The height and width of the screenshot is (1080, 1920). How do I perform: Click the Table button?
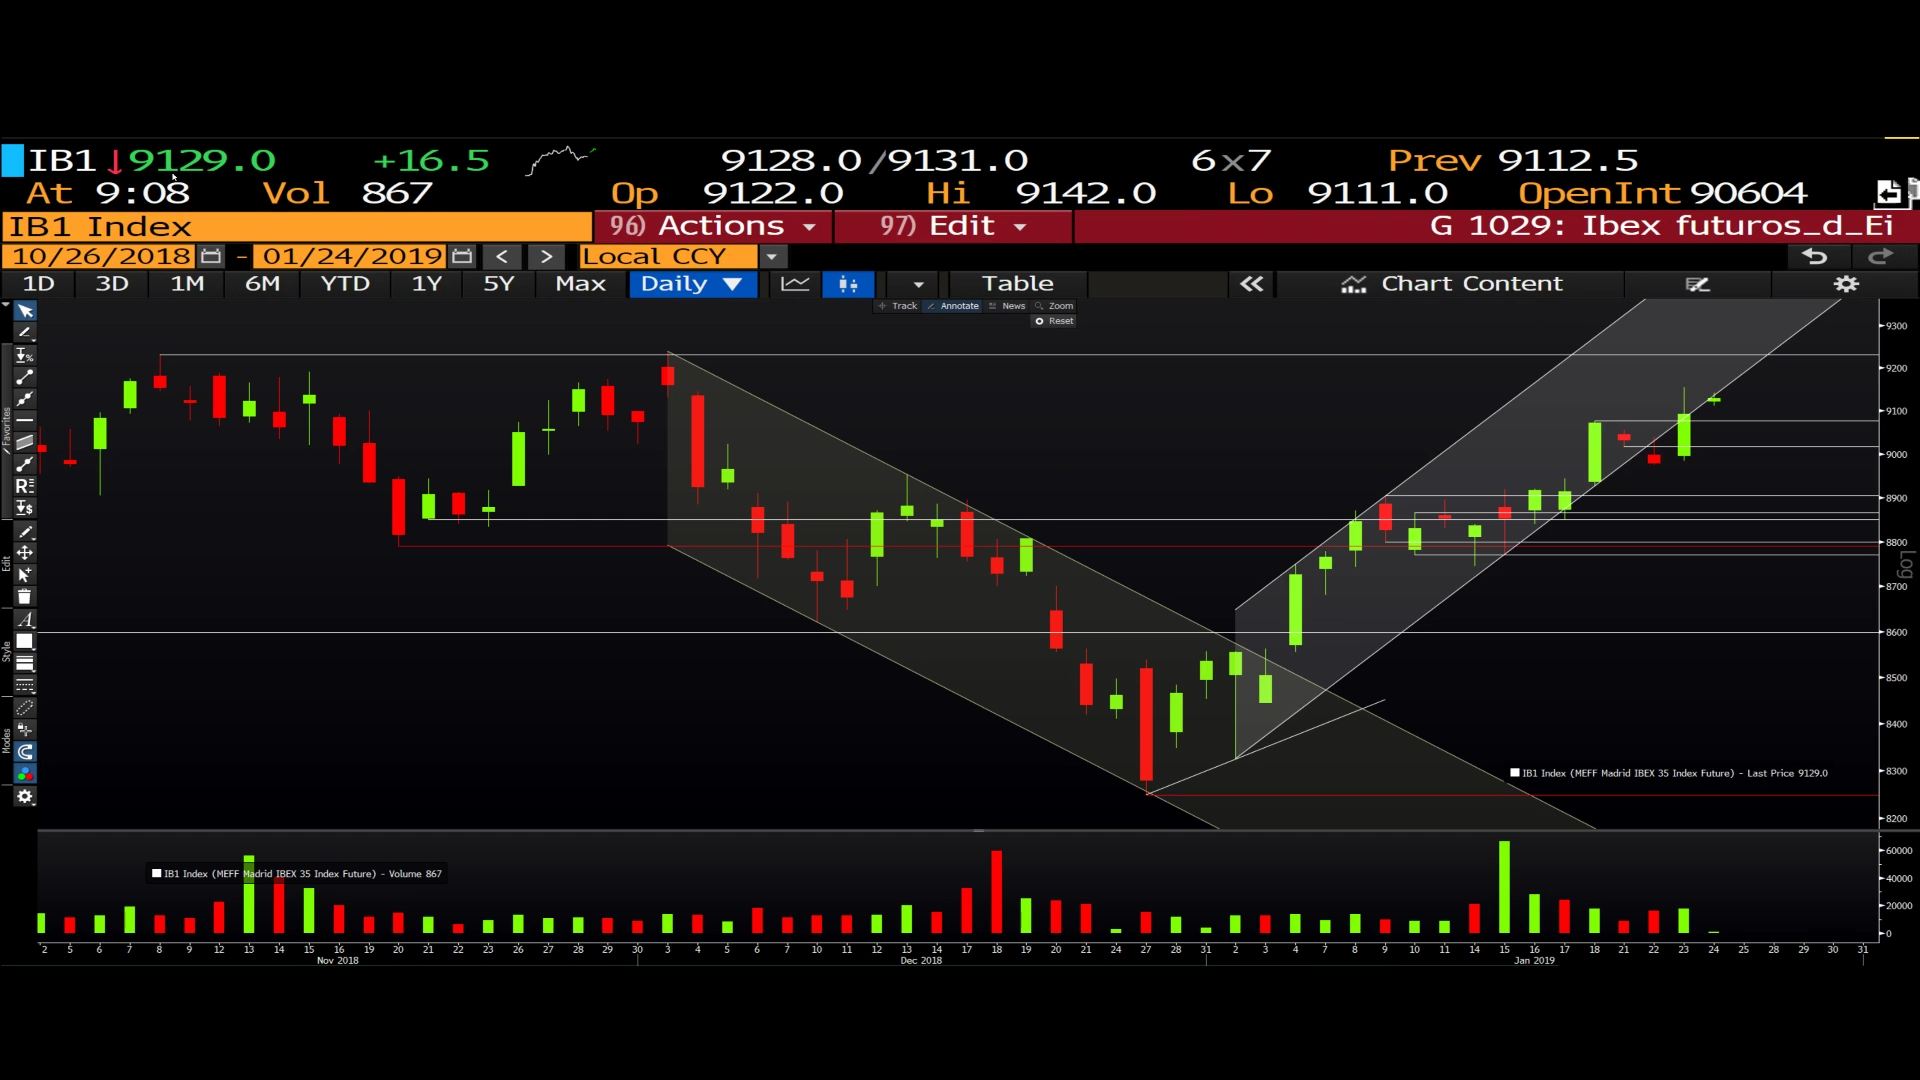[1017, 284]
